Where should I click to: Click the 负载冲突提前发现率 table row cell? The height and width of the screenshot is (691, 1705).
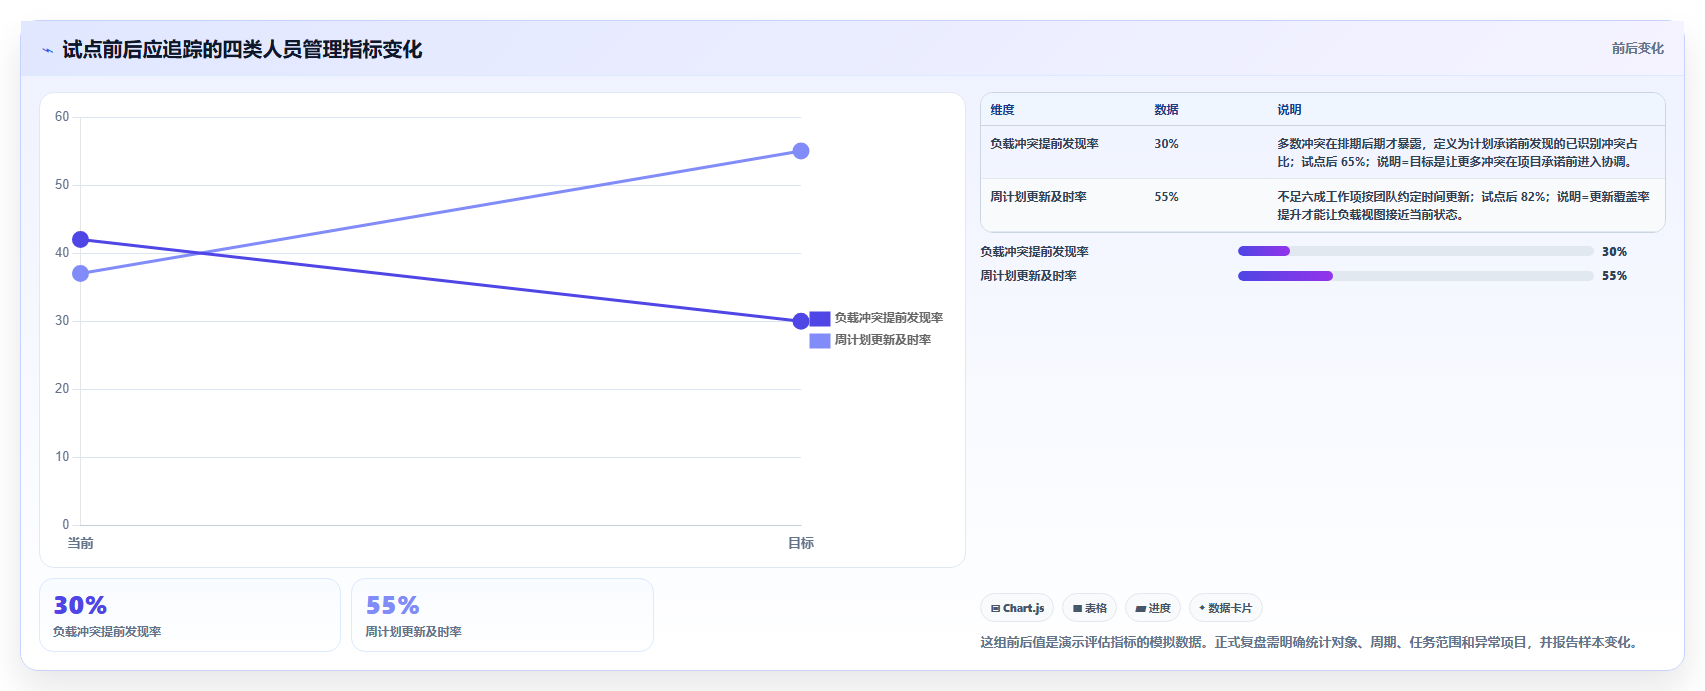[x=1044, y=144]
